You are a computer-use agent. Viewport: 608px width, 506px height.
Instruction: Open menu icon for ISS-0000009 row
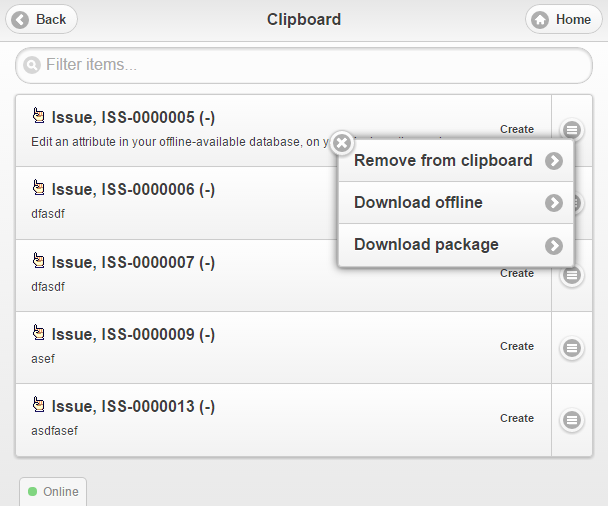[x=572, y=347]
